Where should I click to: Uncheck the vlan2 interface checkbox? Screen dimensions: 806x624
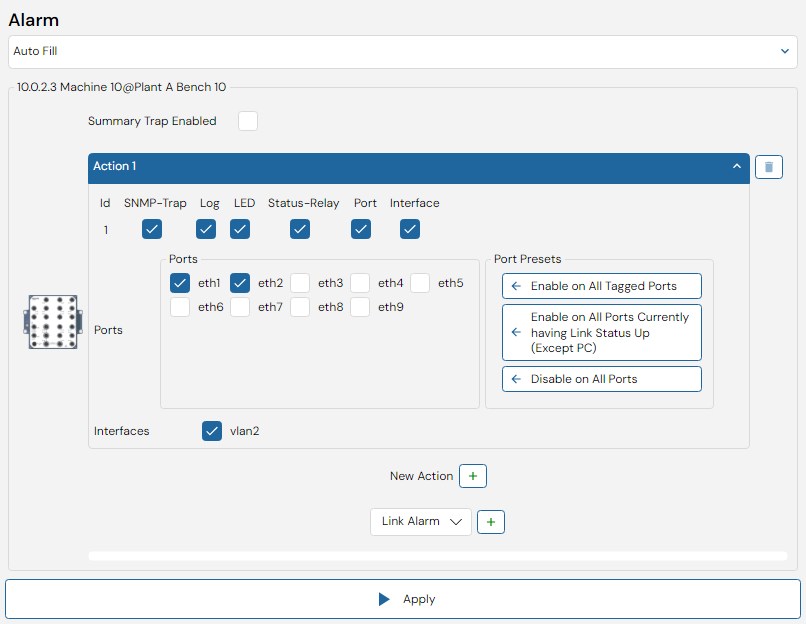pyautogui.click(x=212, y=431)
